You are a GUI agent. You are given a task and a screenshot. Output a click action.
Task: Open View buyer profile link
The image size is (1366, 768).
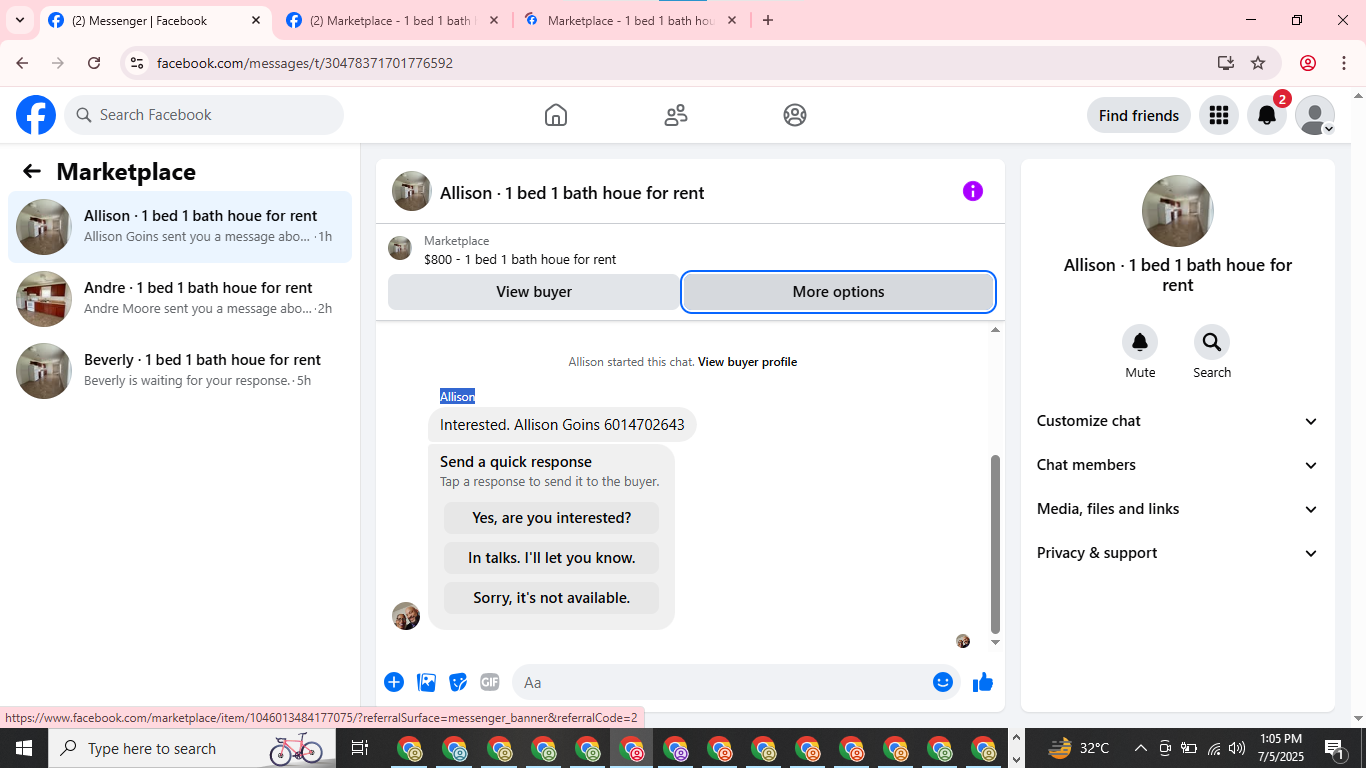click(x=747, y=362)
